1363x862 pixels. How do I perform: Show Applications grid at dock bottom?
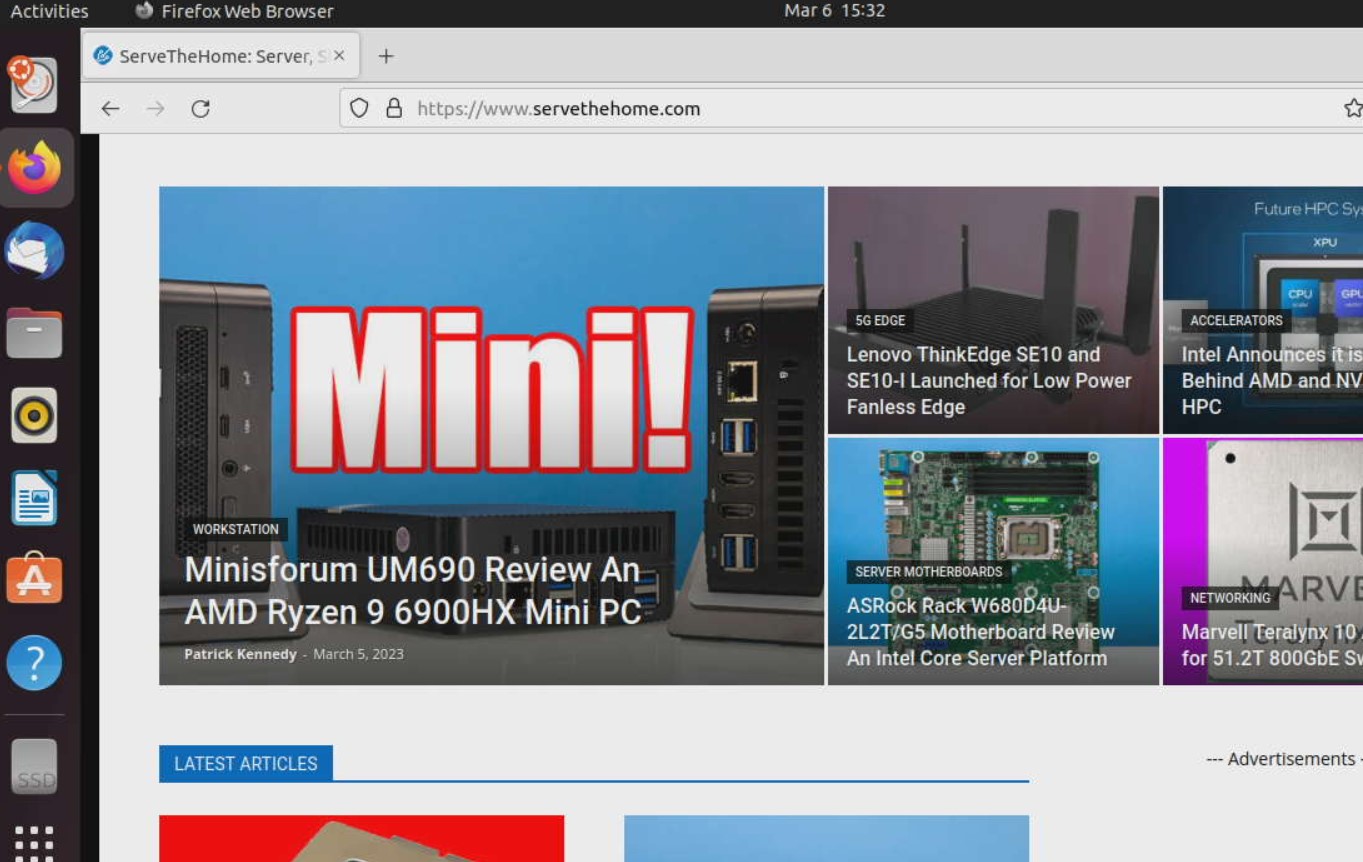35,842
